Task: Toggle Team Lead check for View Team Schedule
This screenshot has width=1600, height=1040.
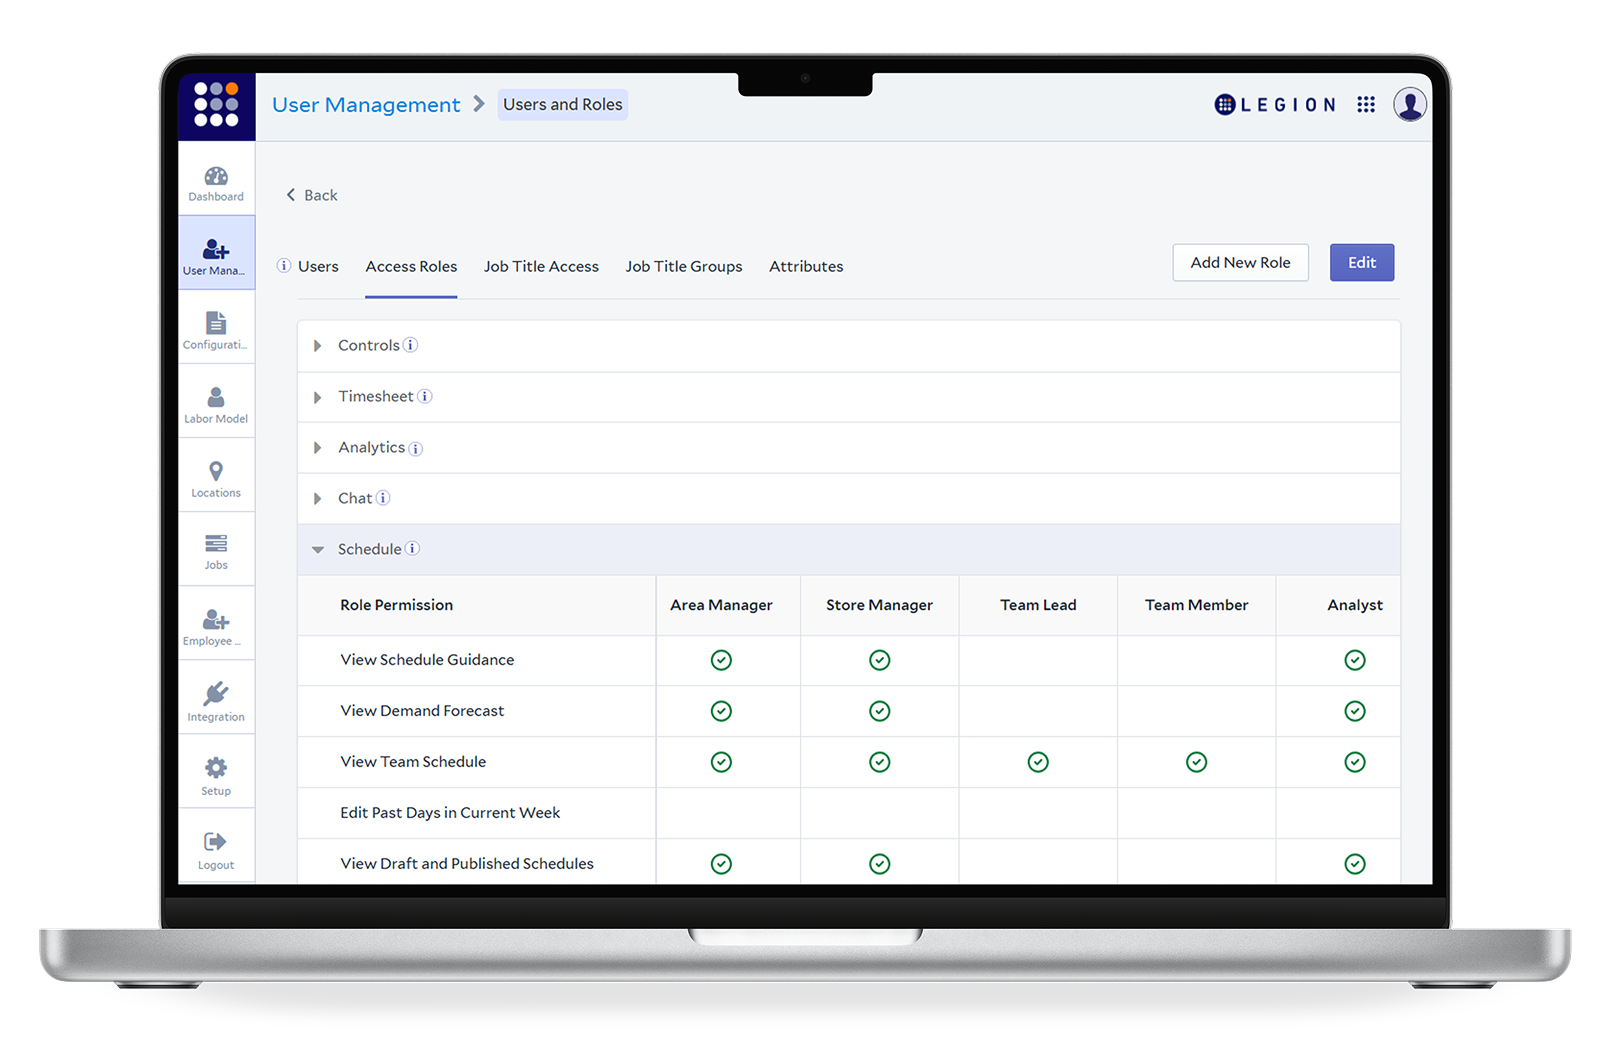Action: coord(1038,762)
